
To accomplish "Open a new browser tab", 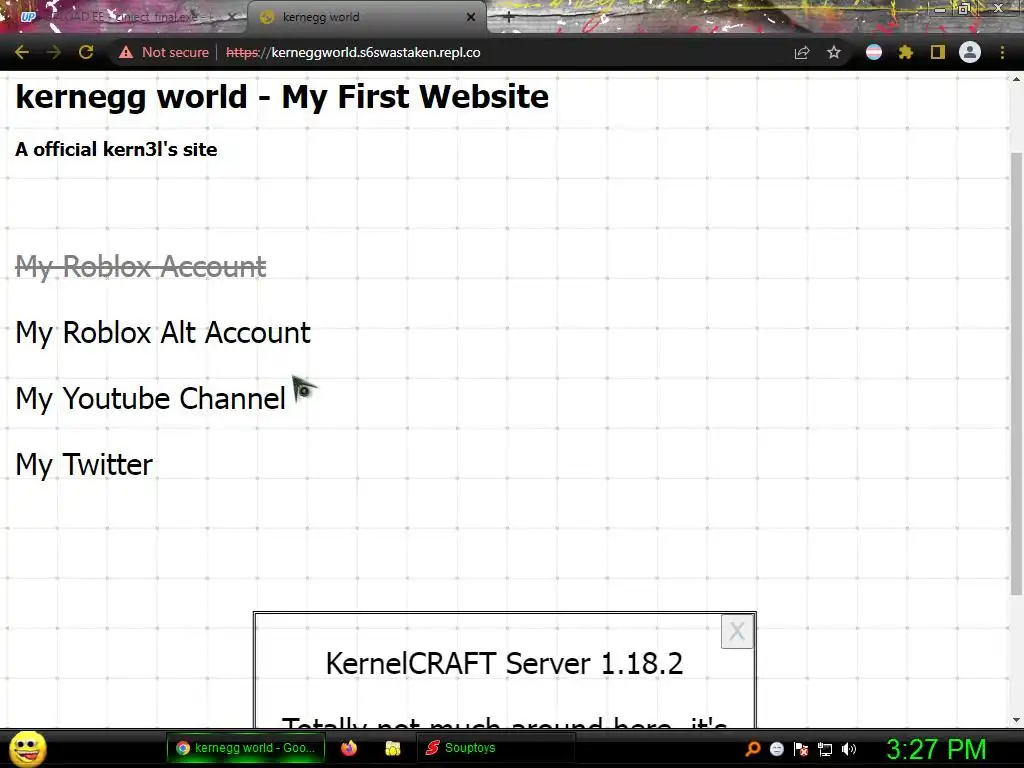I will click(509, 18).
